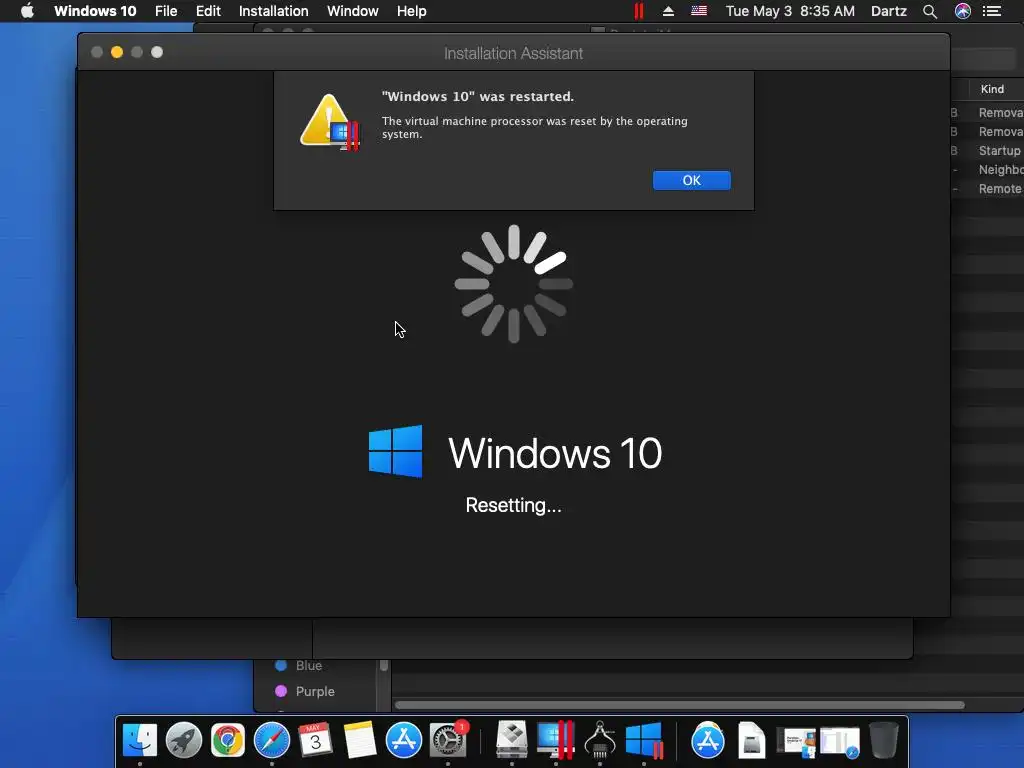Sort by the Kind column in Finder window
Screen dimensions: 1024x768
point(992,89)
